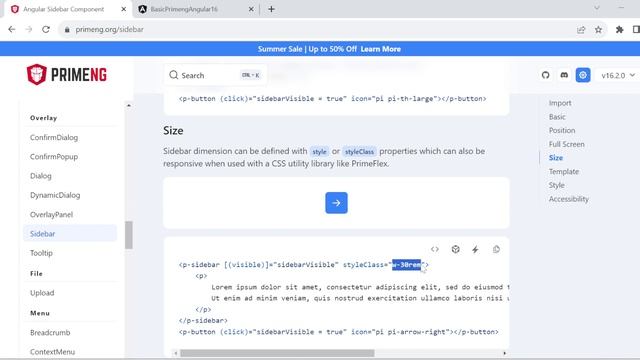This screenshot has width=640, height=360.
Task: Jump to Position section
Action: (562, 130)
